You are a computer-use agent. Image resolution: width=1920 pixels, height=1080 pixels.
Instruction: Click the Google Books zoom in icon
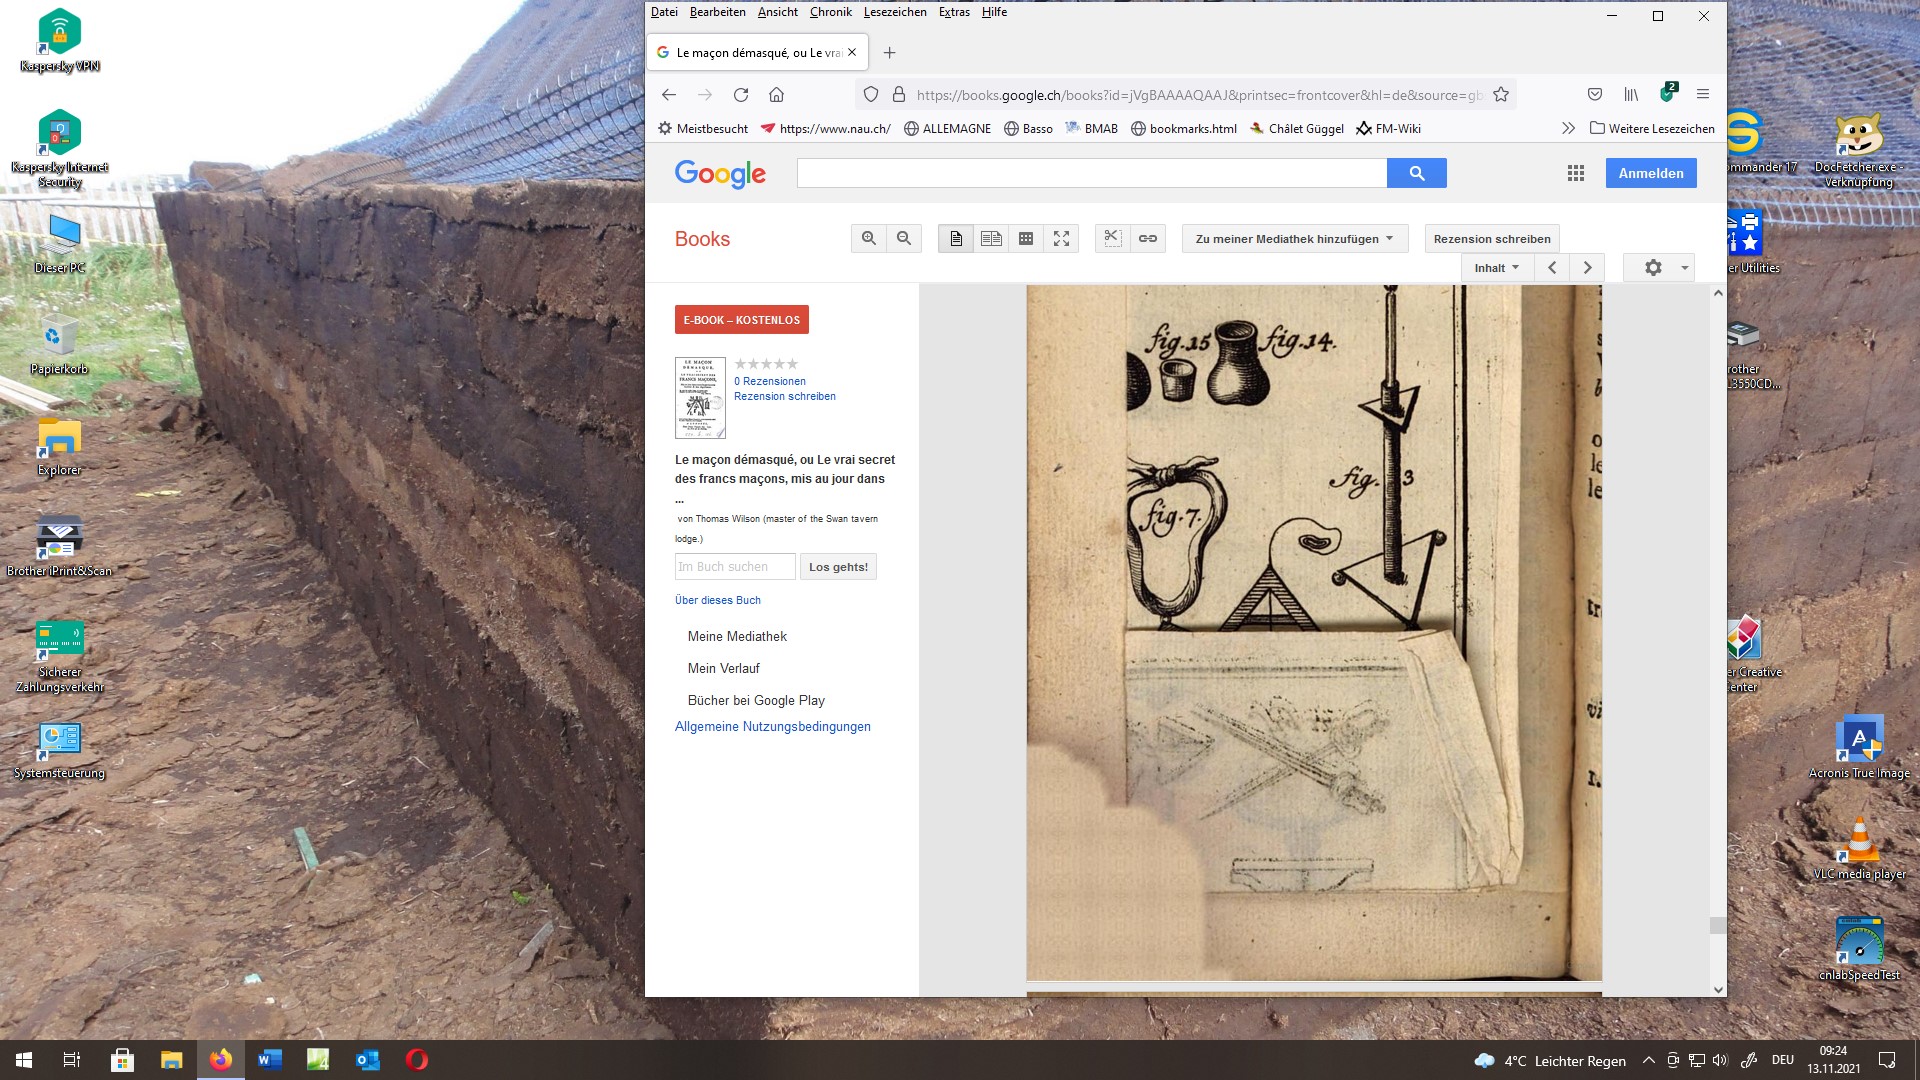(x=868, y=239)
